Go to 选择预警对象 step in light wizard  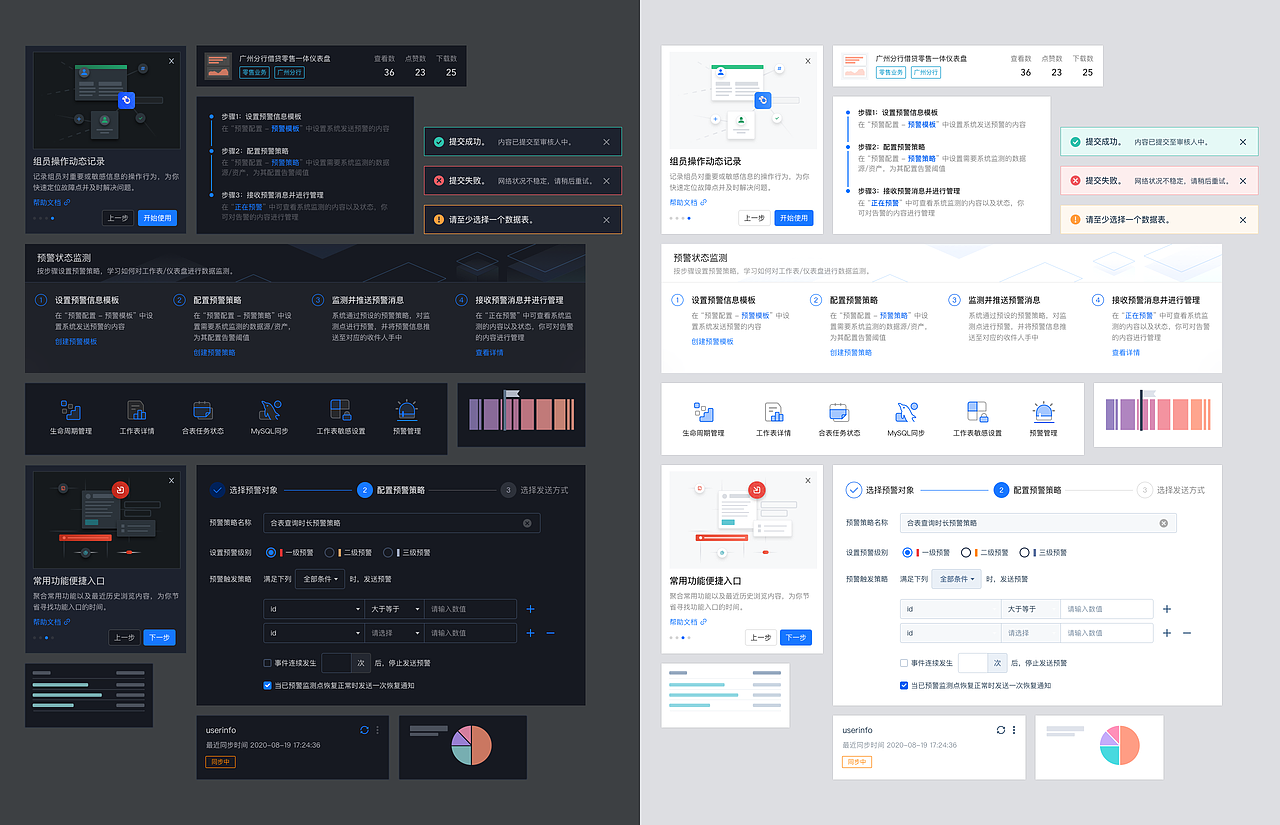point(879,490)
